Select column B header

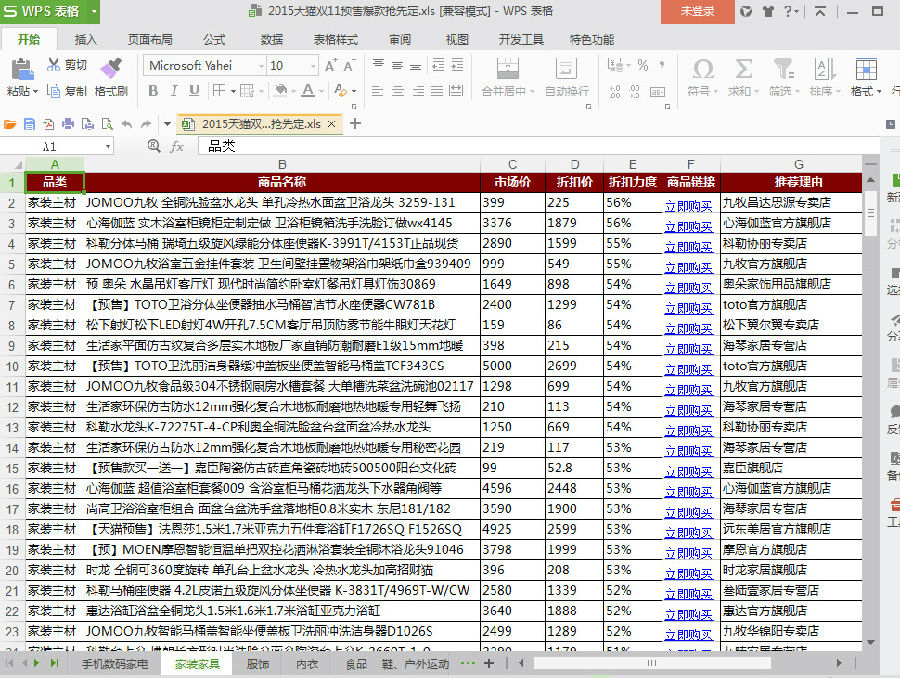pos(282,165)
